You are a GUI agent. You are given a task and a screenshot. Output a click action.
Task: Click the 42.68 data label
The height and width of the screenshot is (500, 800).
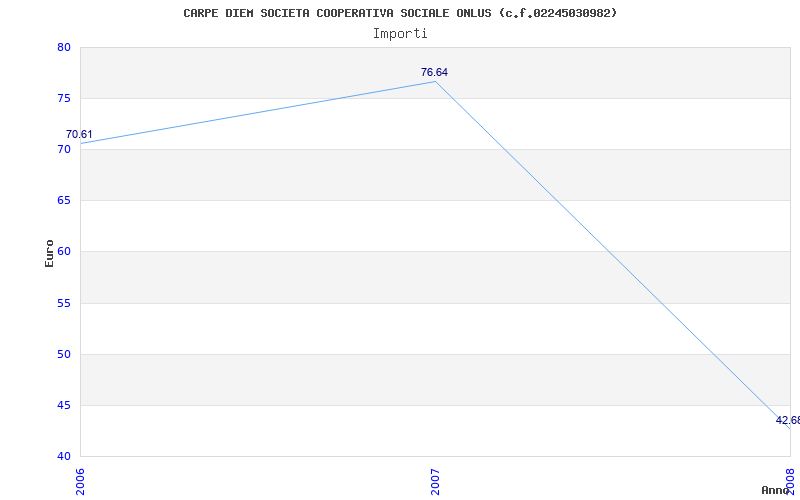click(x=788, y=420)
